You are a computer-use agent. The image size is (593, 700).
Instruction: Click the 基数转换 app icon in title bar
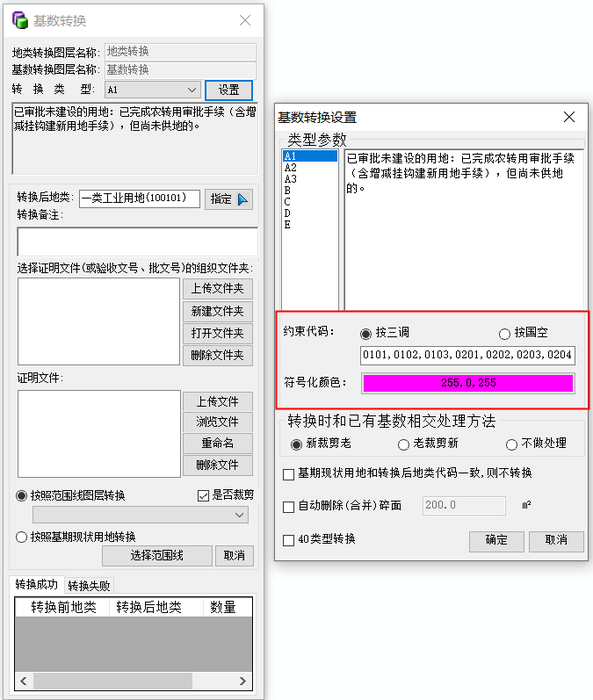click(x=20, y=20)
